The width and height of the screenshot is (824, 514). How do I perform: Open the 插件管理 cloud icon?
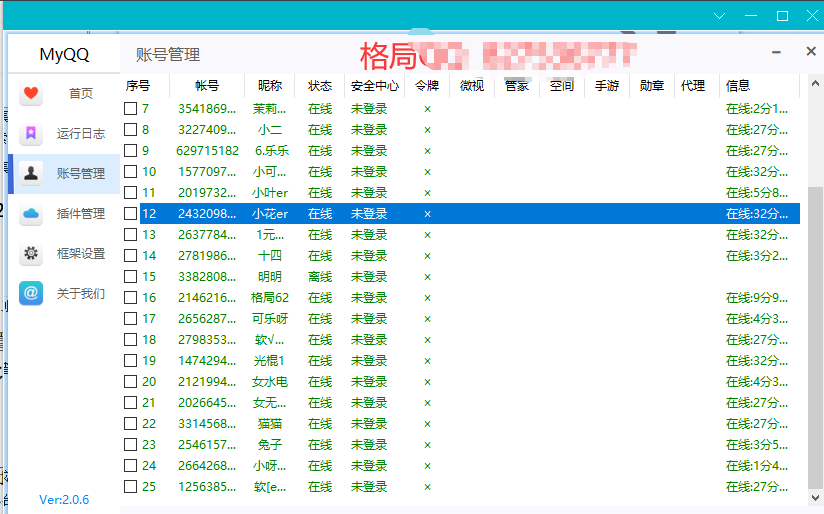pyautogui.click(x=31, y=213)
